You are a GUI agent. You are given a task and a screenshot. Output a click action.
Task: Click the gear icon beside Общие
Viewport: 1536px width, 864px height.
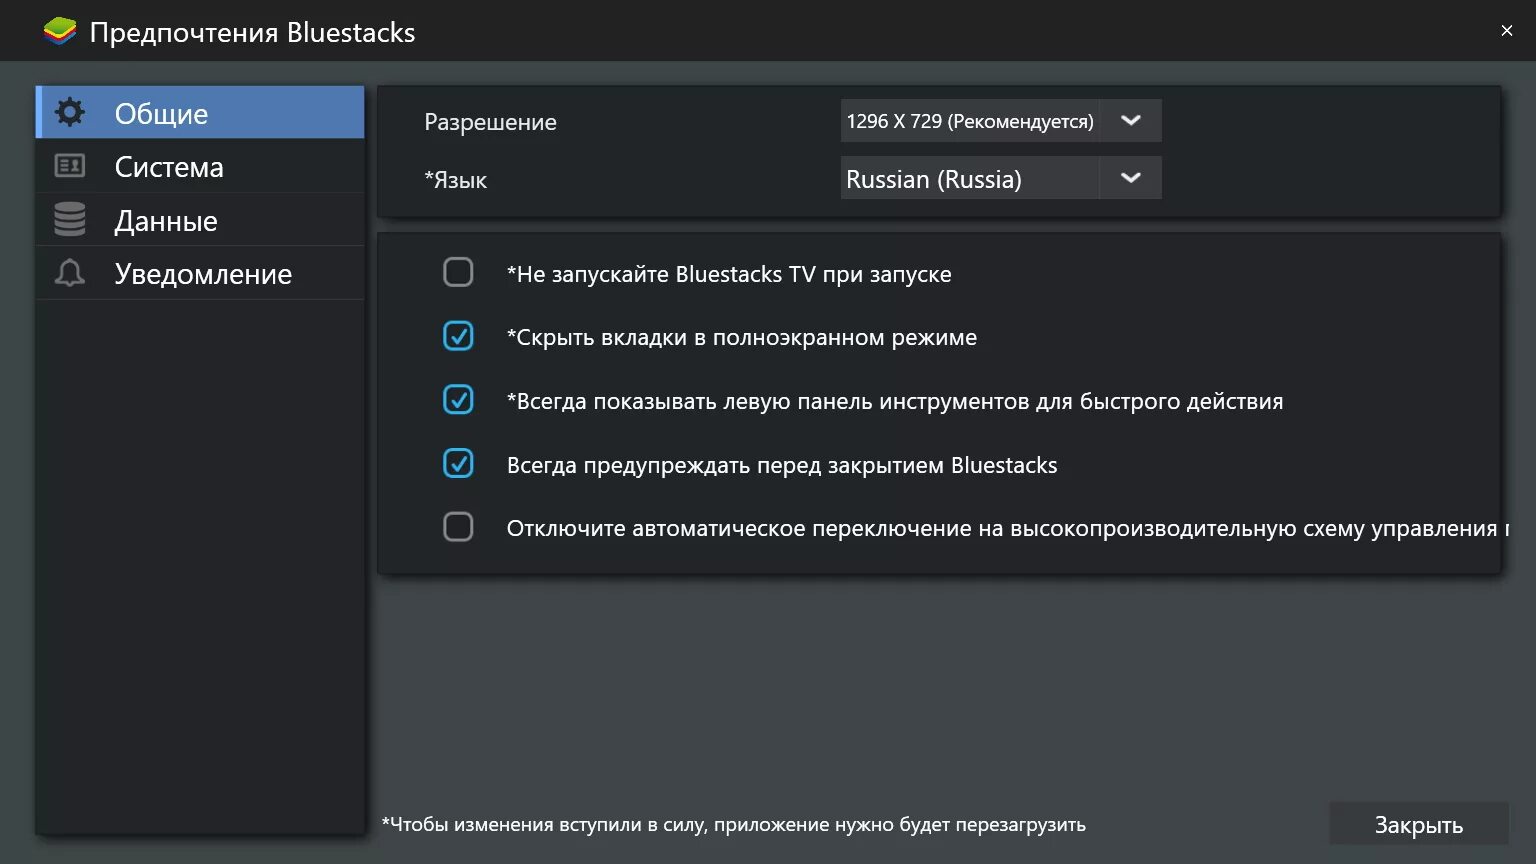pos(70,112)
